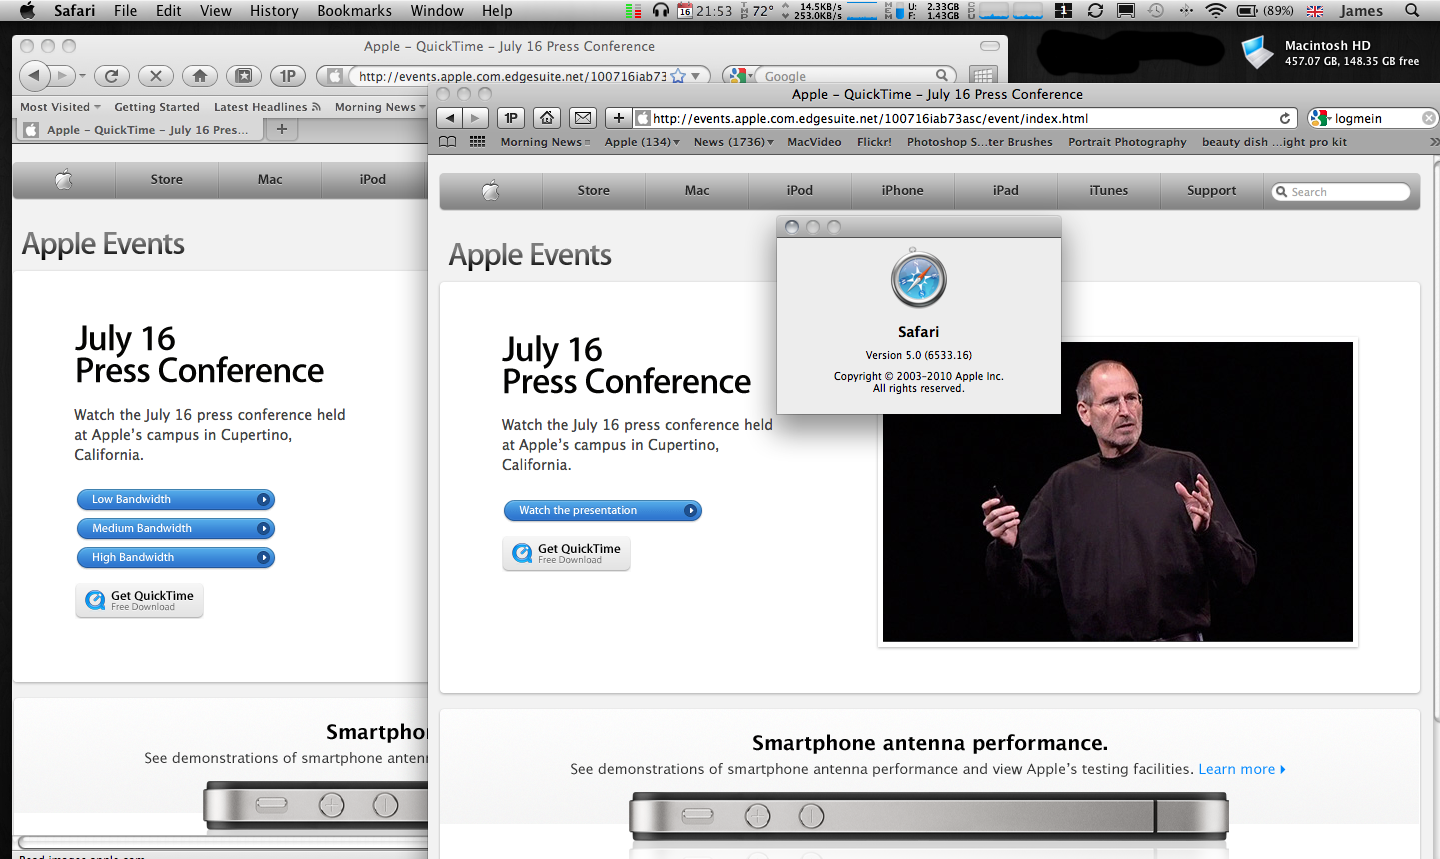Viewport: 1440px width, 859px height.
Task: Show all bookmarks book icon in Safari
Action: click(448, 142)
